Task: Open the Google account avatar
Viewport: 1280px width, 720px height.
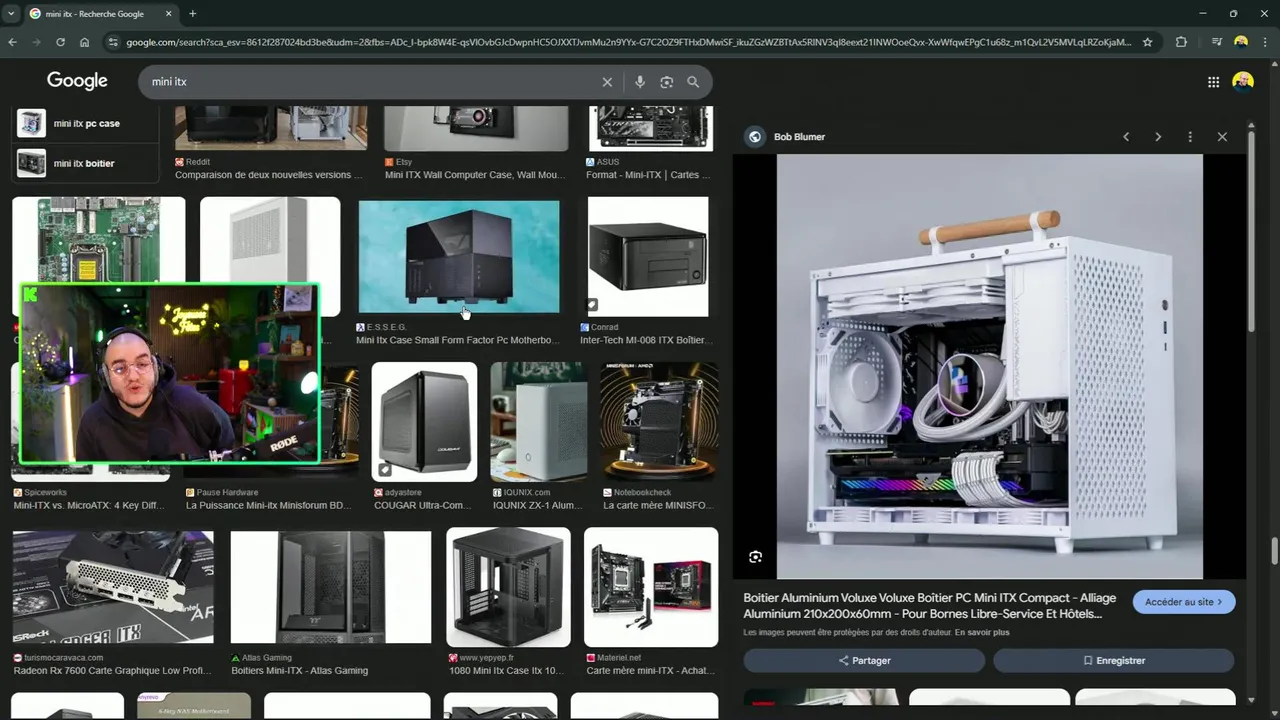Action: click(1243, 82)
